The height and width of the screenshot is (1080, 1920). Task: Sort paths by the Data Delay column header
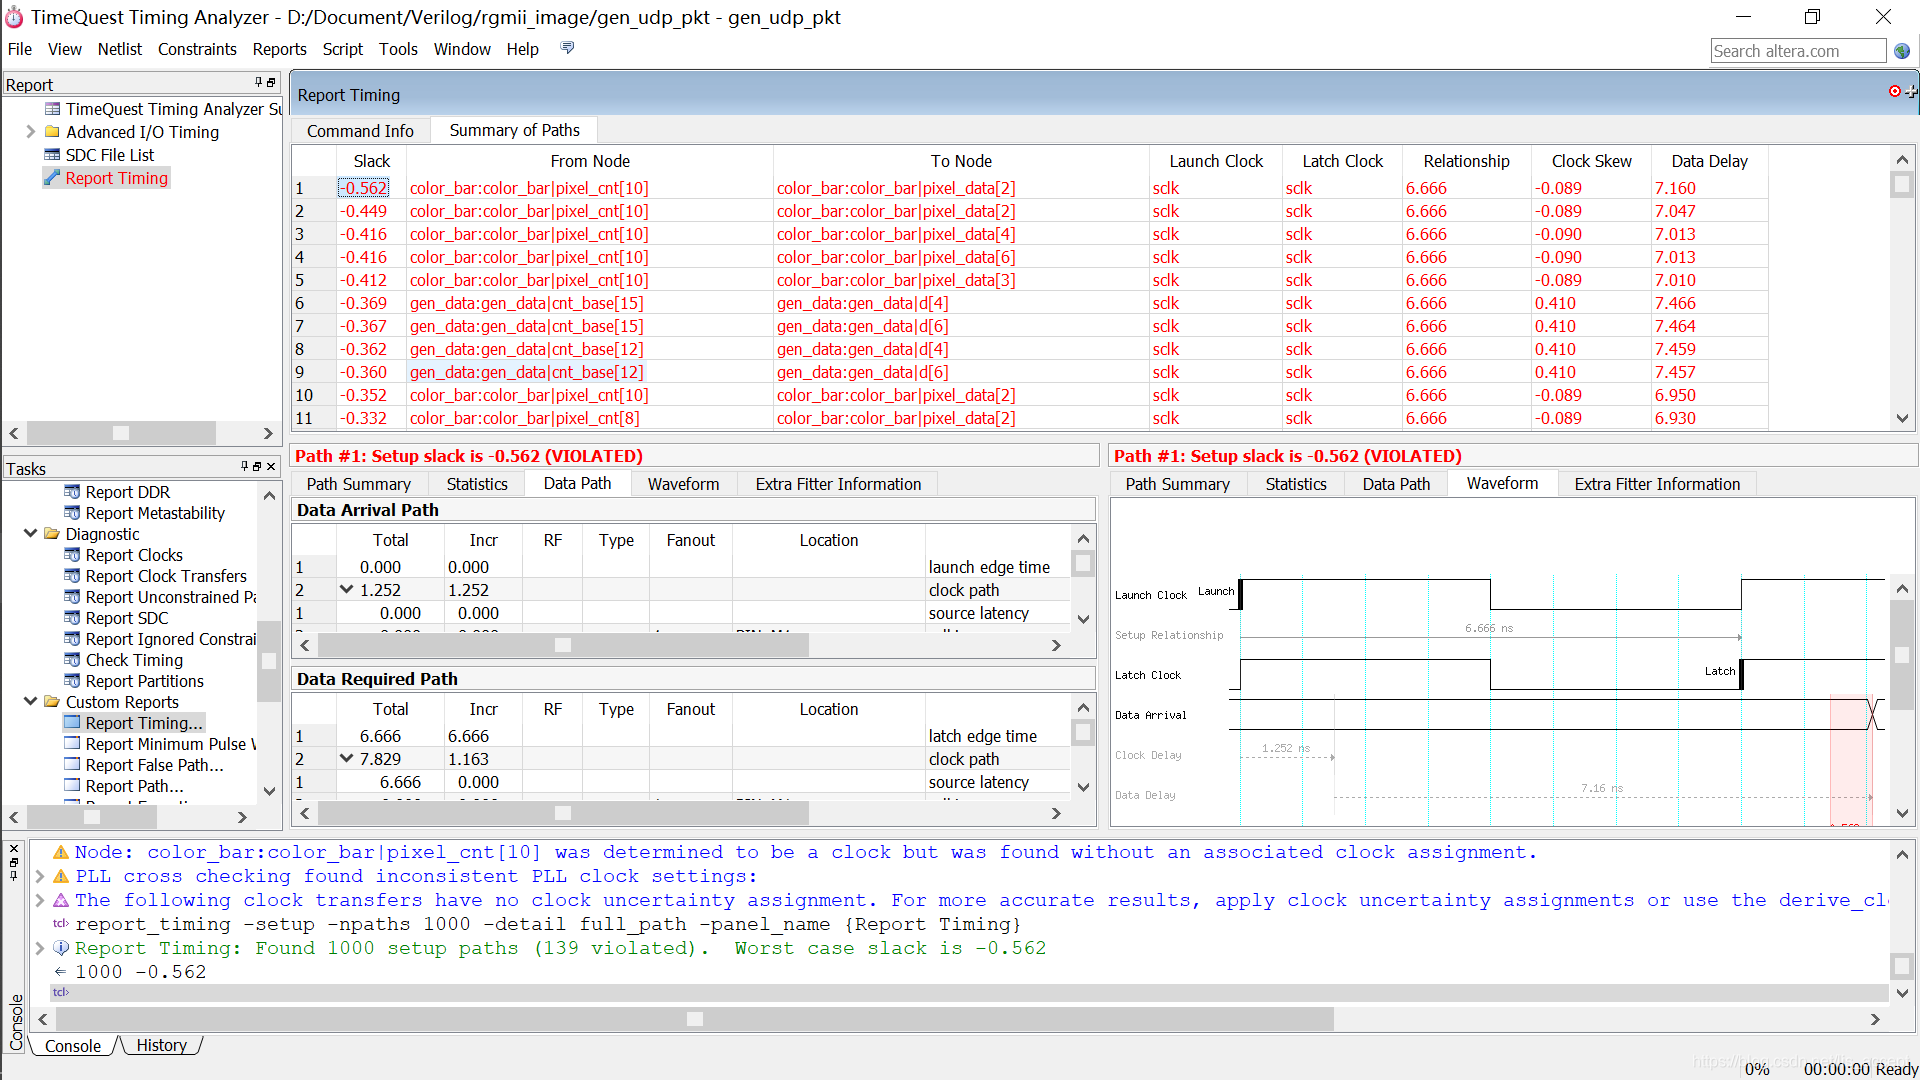coord(1709,161)
